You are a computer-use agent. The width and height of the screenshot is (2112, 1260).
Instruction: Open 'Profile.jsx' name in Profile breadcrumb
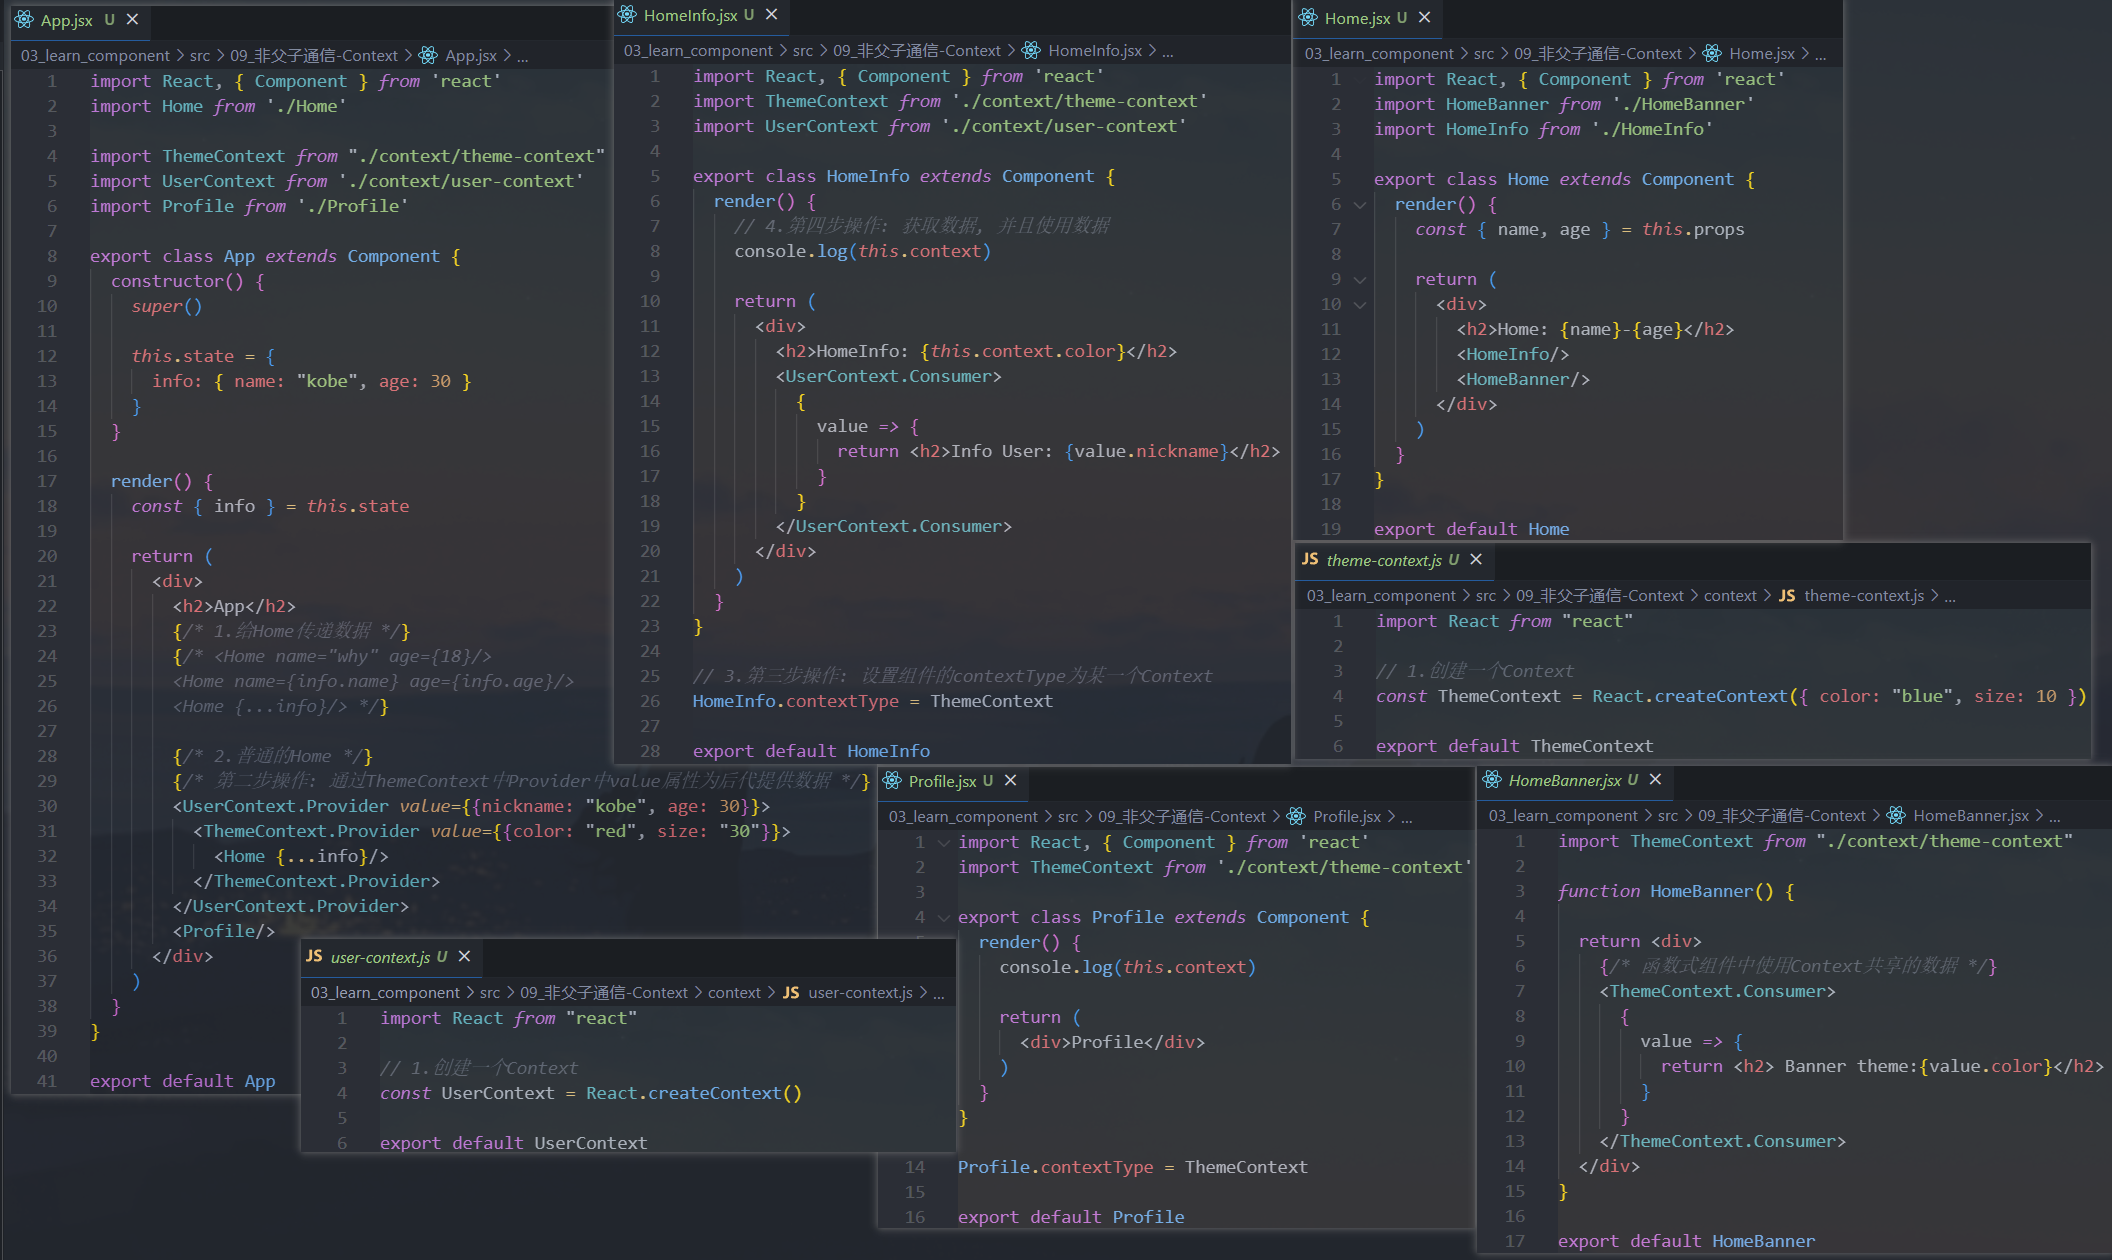[x=1347, y=816]
